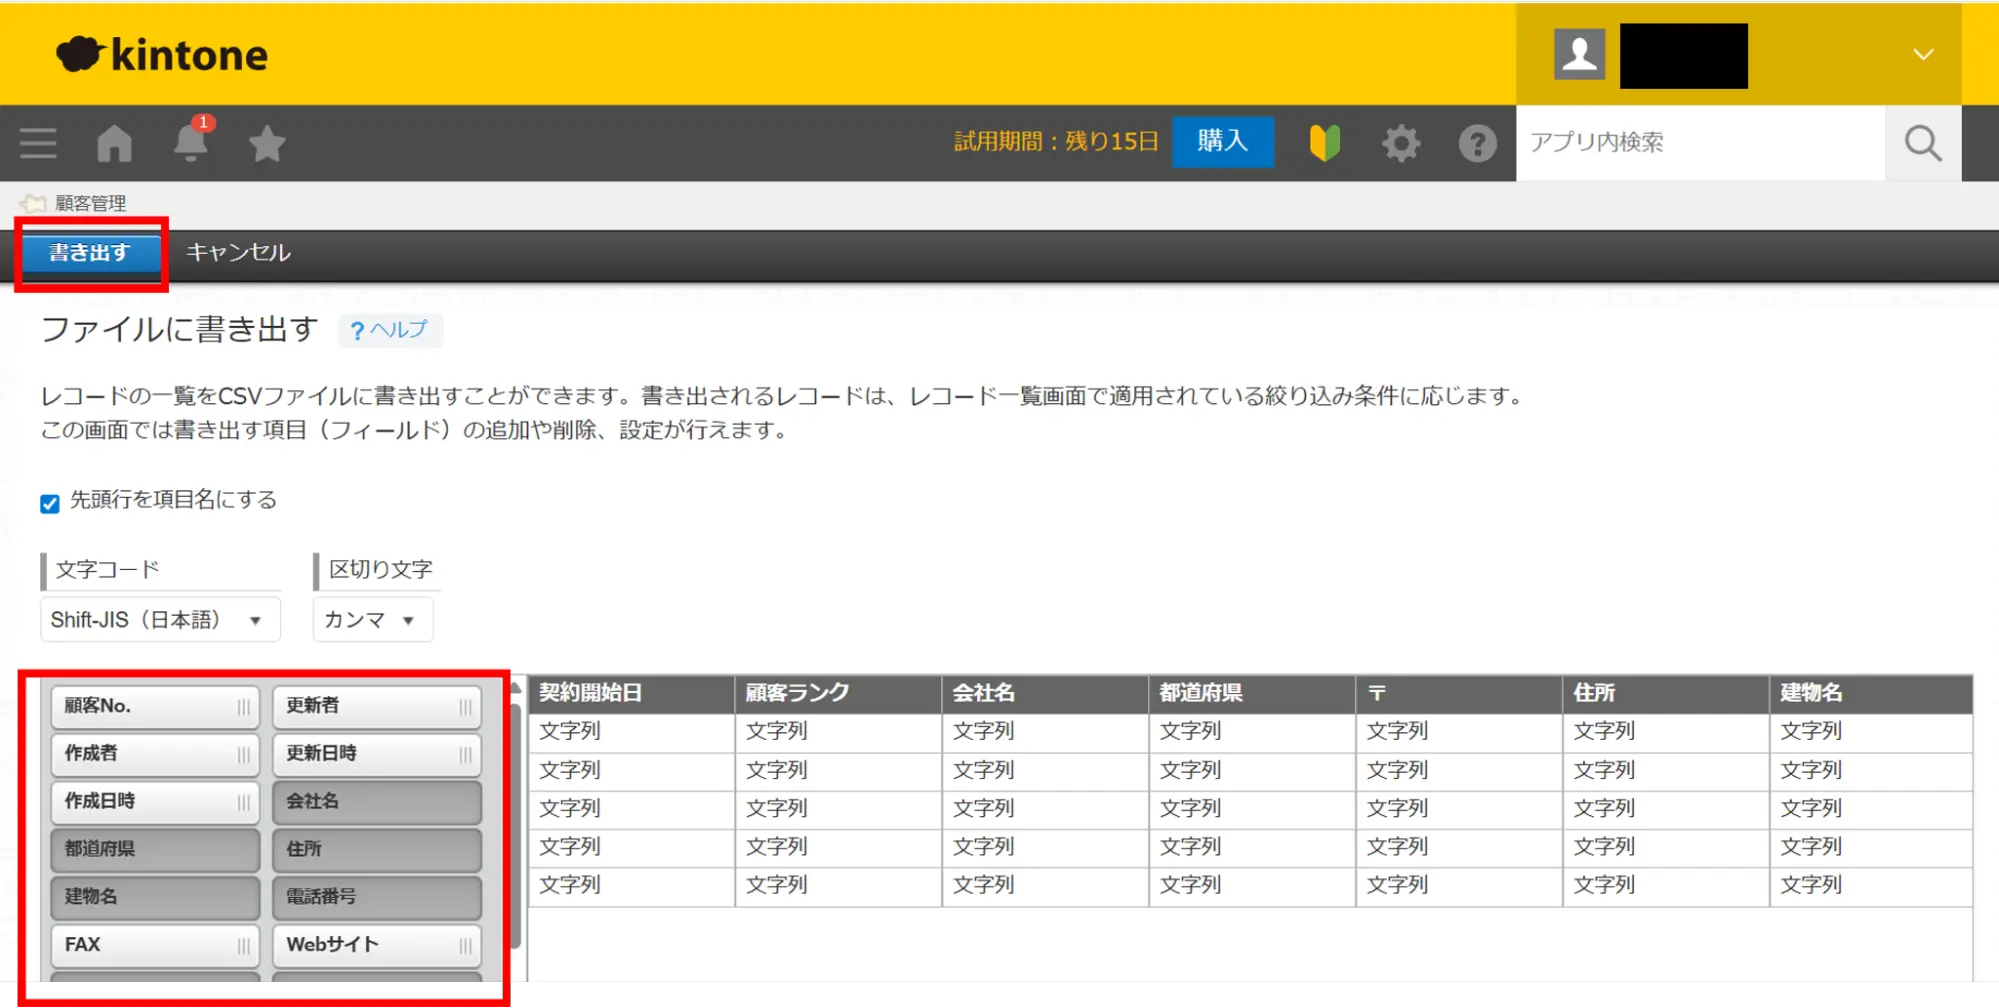Click the cancel (キャンセル) button

(238, 253)
